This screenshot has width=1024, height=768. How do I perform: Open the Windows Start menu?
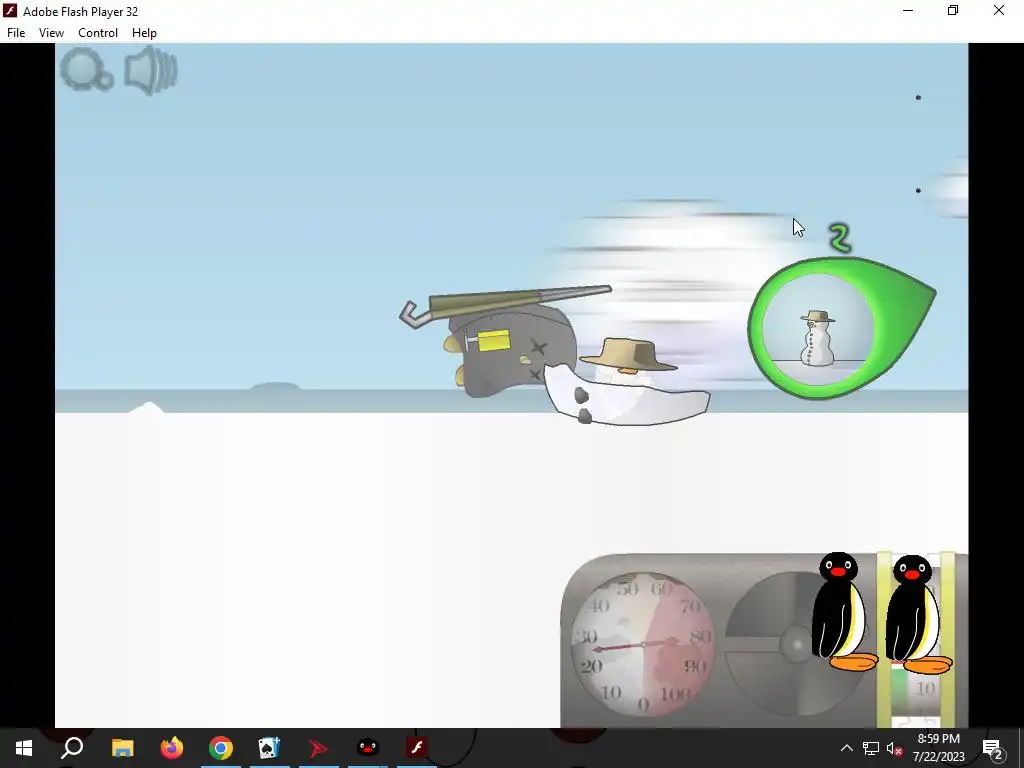click(x=24, y=748)
